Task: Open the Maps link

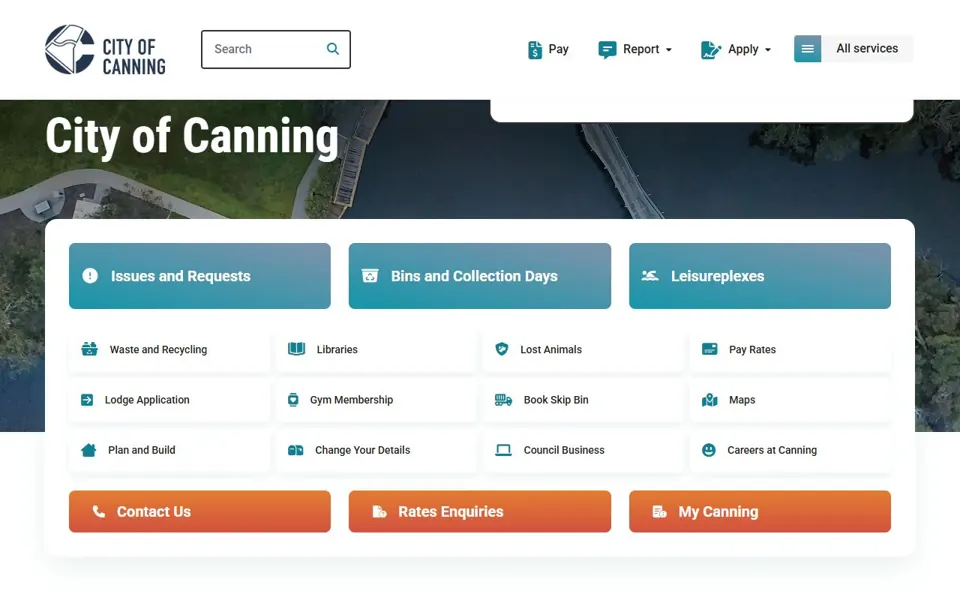Action: click(742, 400)
